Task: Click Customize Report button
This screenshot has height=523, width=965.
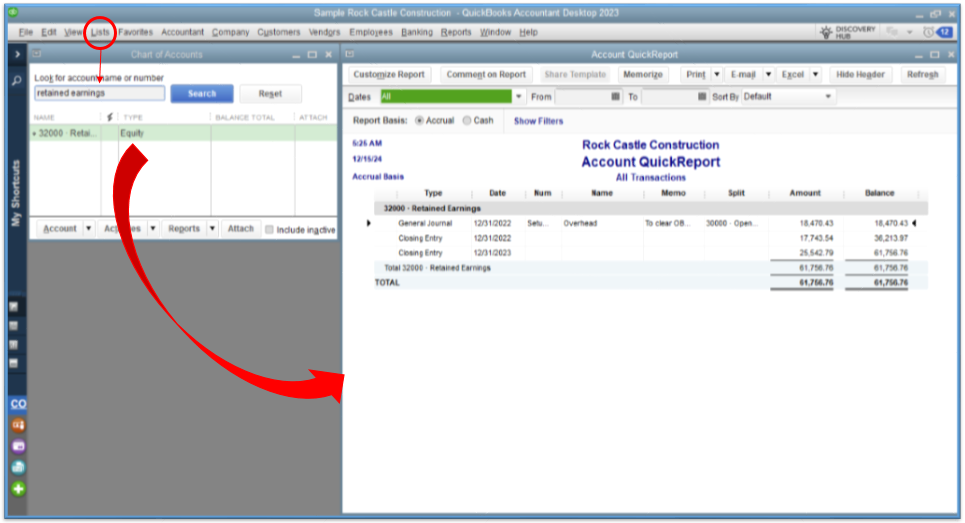Action: [389, 74]
